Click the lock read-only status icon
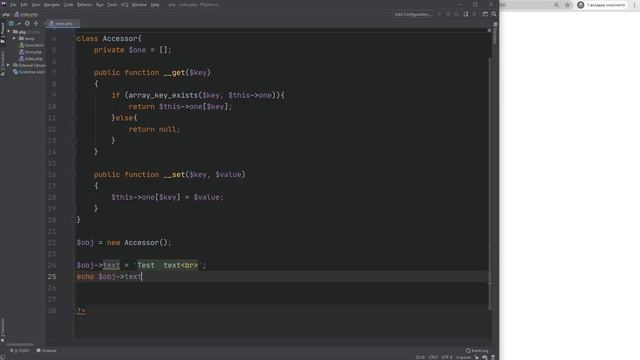 coord(476,357)
